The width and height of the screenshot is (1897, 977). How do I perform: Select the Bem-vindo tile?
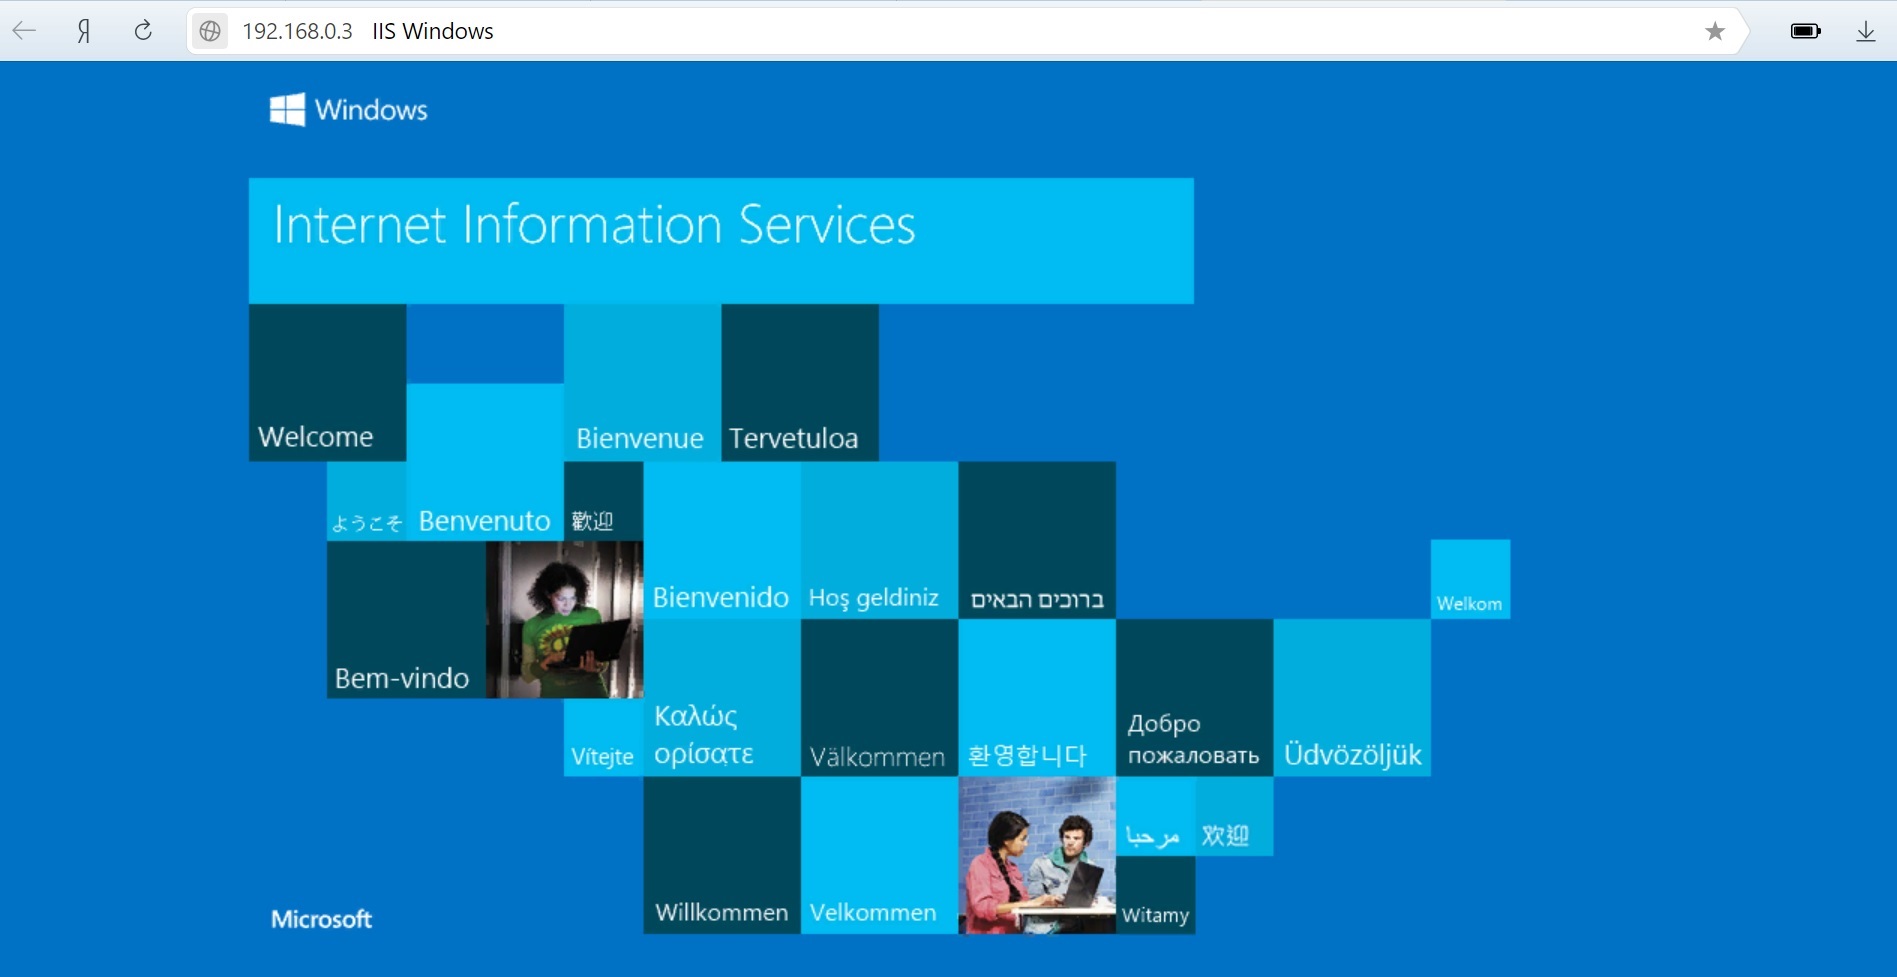pyautogui.click(x=406, y=619)
